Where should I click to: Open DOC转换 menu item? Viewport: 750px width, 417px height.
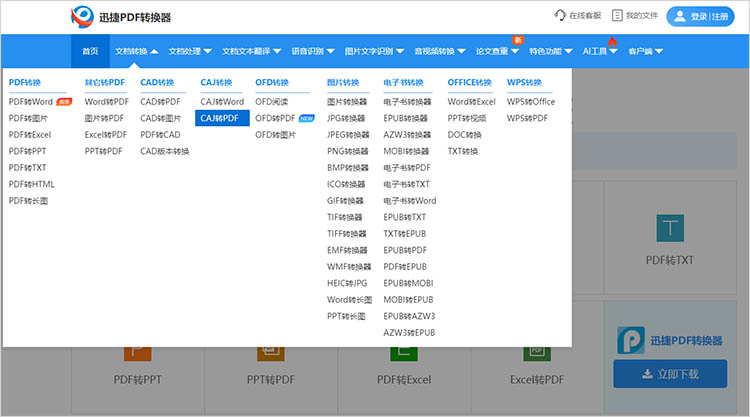point(464,135)
